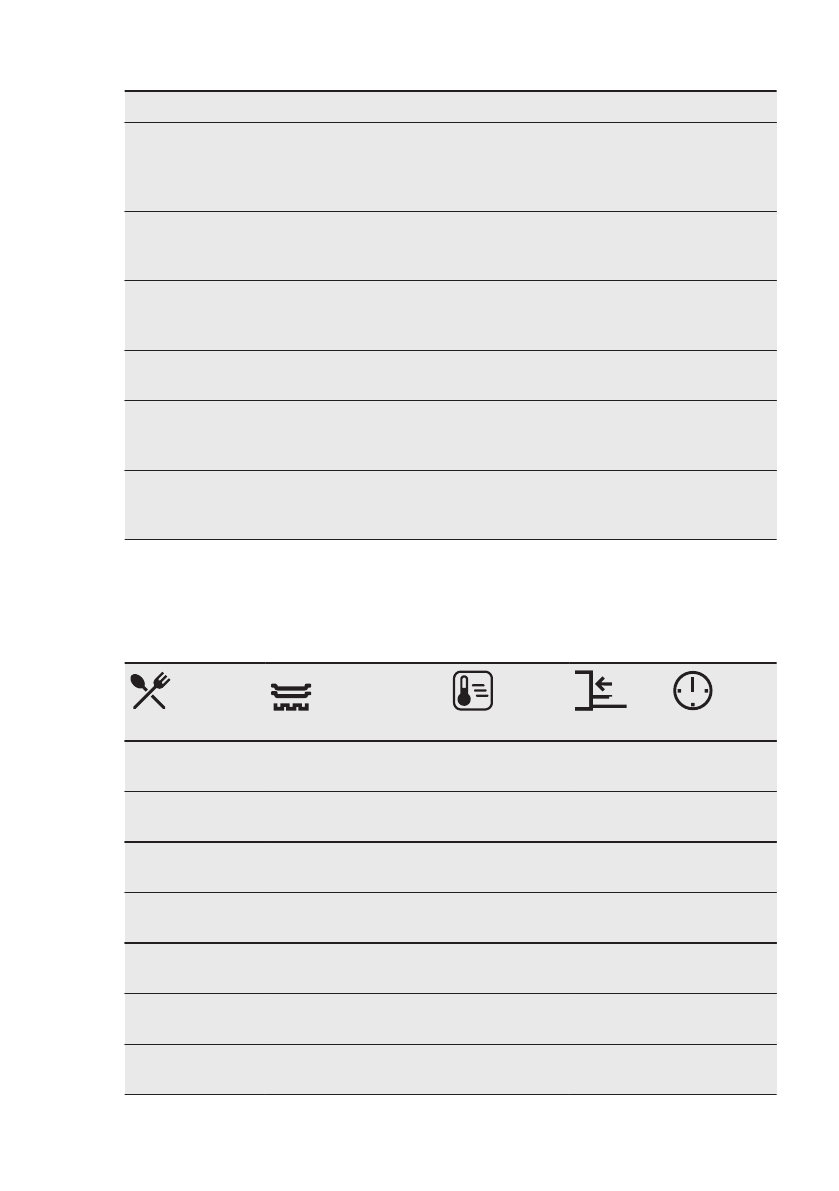This screenshot has width=839, height=1191.
Task: Click the thermometer temperature icon
Action: [473, 691]
